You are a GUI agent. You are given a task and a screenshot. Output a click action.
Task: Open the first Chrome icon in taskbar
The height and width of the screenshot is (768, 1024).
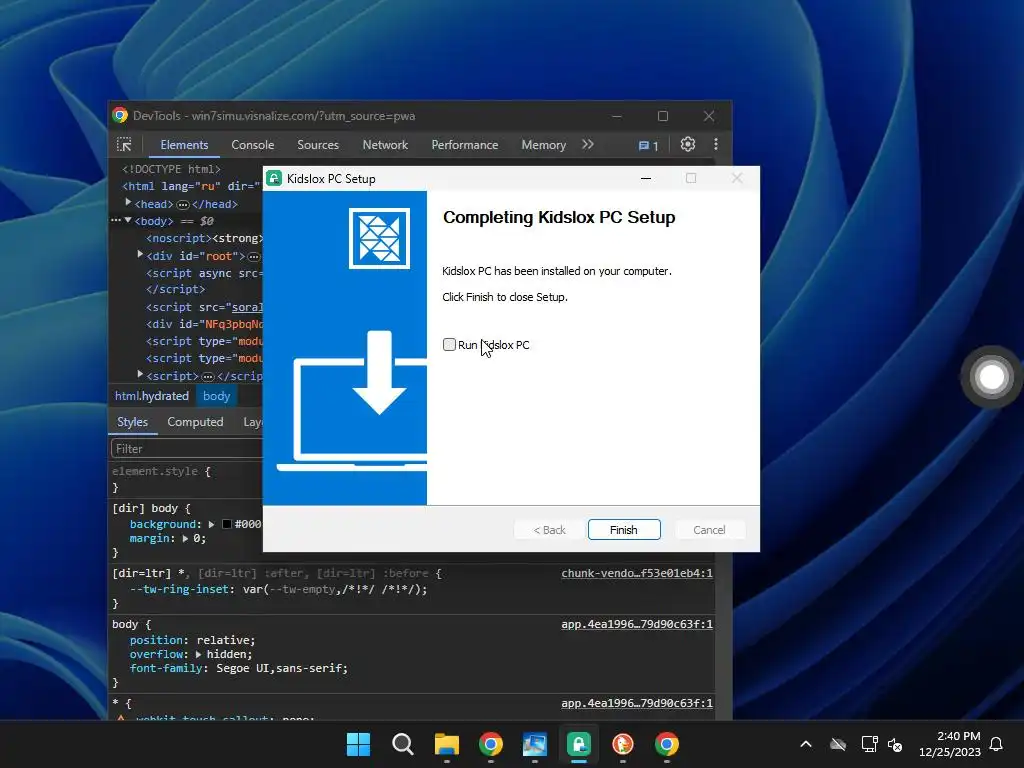(x=490, y=744)
